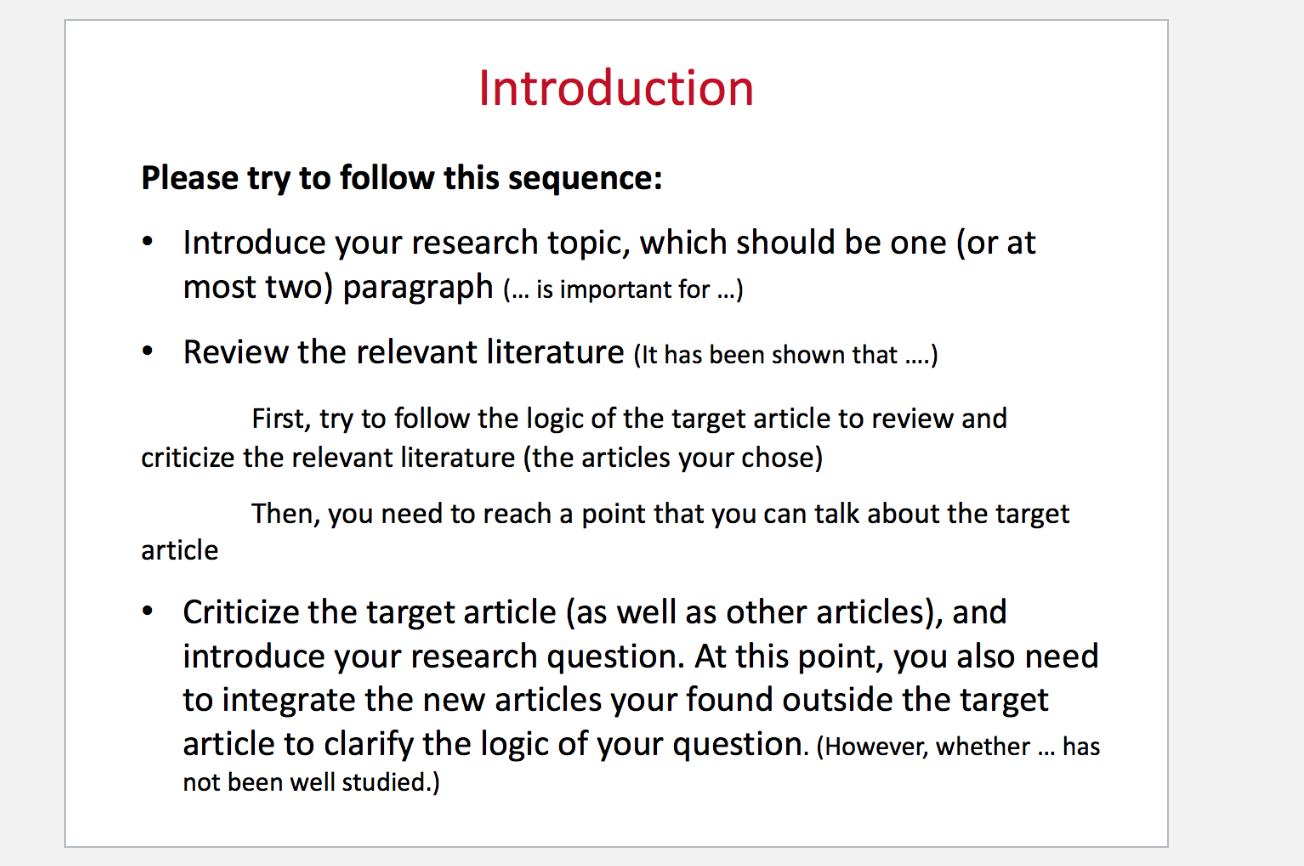The height and width of the screenshot is (866, 1304).
Task: Click the "article to clarify the logic of your question" text
Action: [x=494, y=744]
